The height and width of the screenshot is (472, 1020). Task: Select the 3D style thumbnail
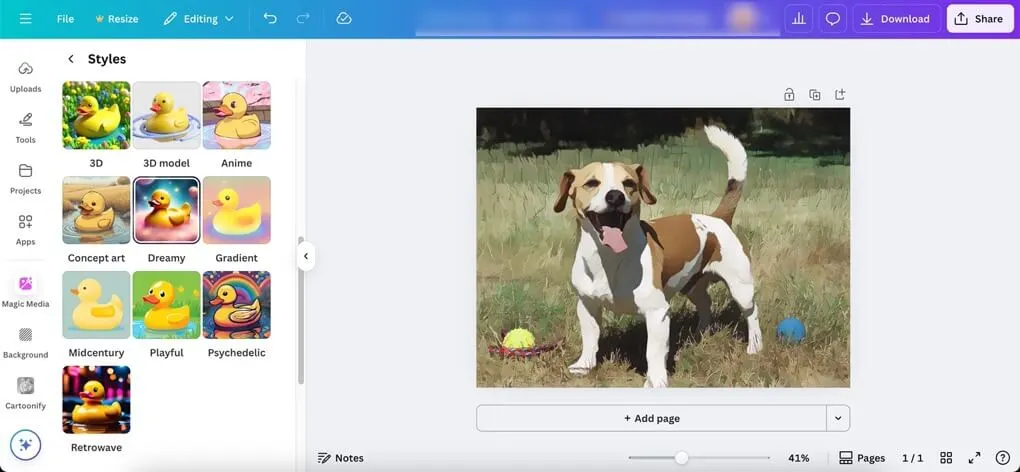96,115
